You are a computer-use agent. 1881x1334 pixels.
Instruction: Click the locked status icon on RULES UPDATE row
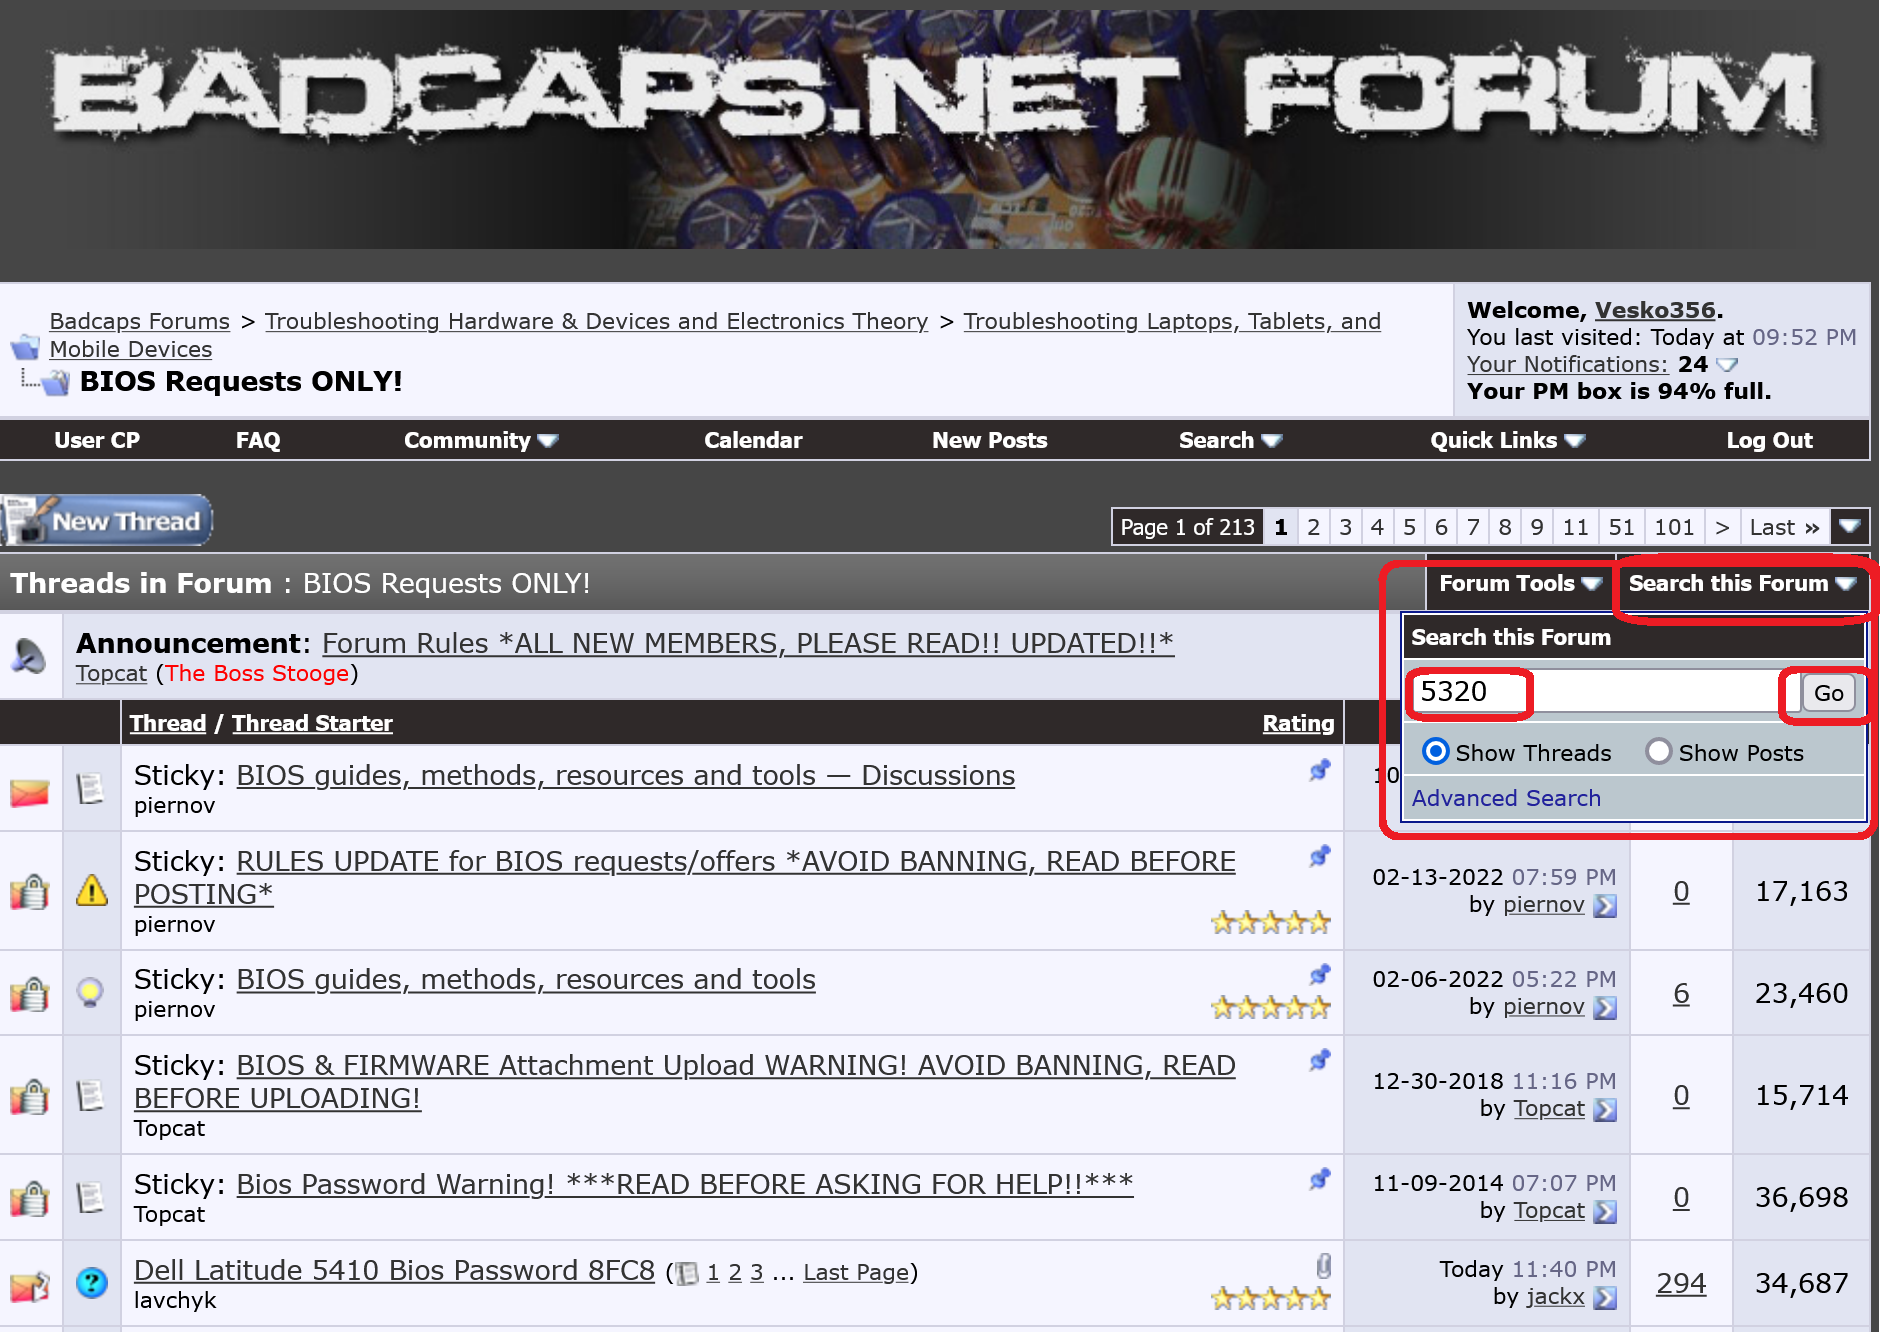(30, 891)
